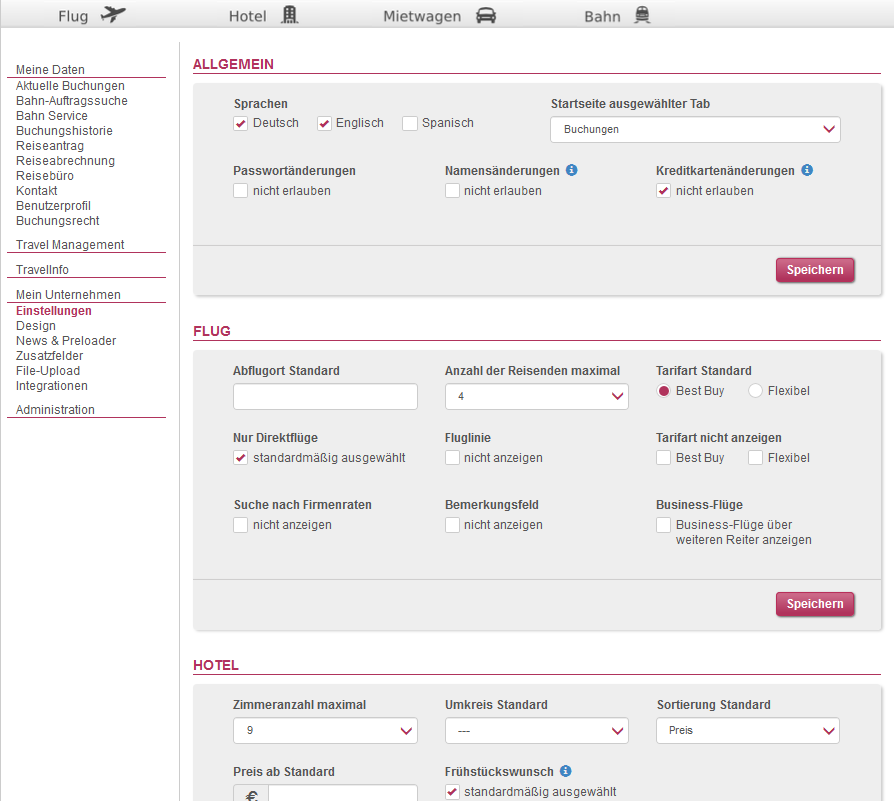894x801 pixels.
Task: Save the Allgemein settings with Speichern
Action: [815, 270]
